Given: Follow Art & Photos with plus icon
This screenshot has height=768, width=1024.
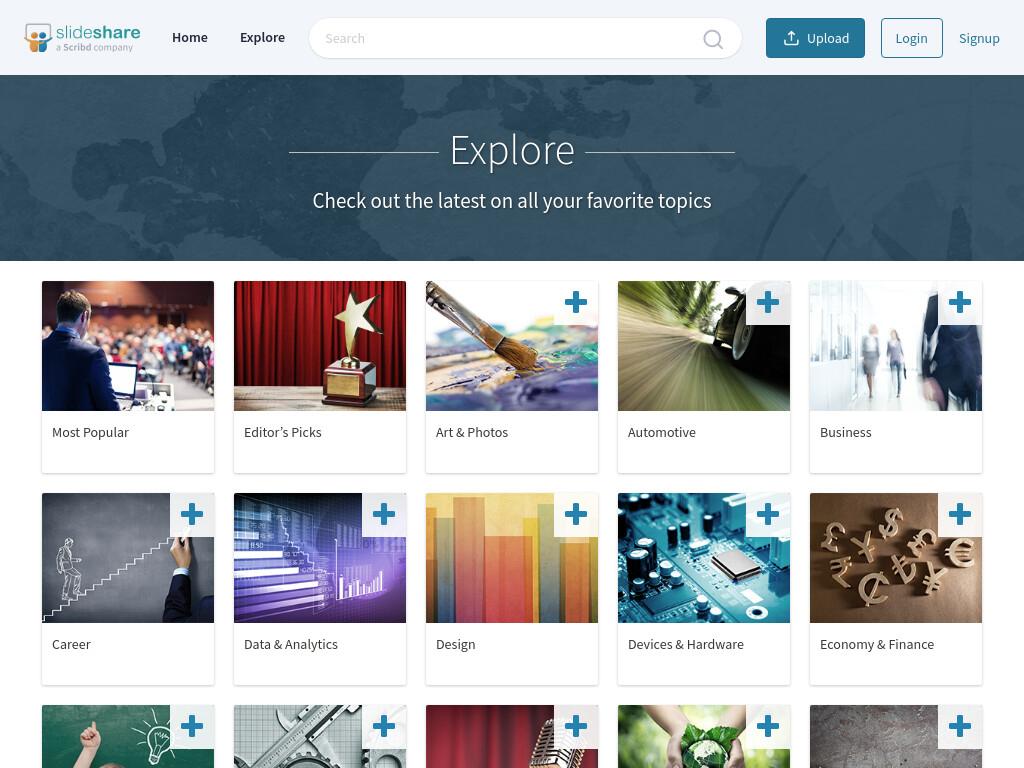Looking at the screenshot, I should click(x=575, y=302).
